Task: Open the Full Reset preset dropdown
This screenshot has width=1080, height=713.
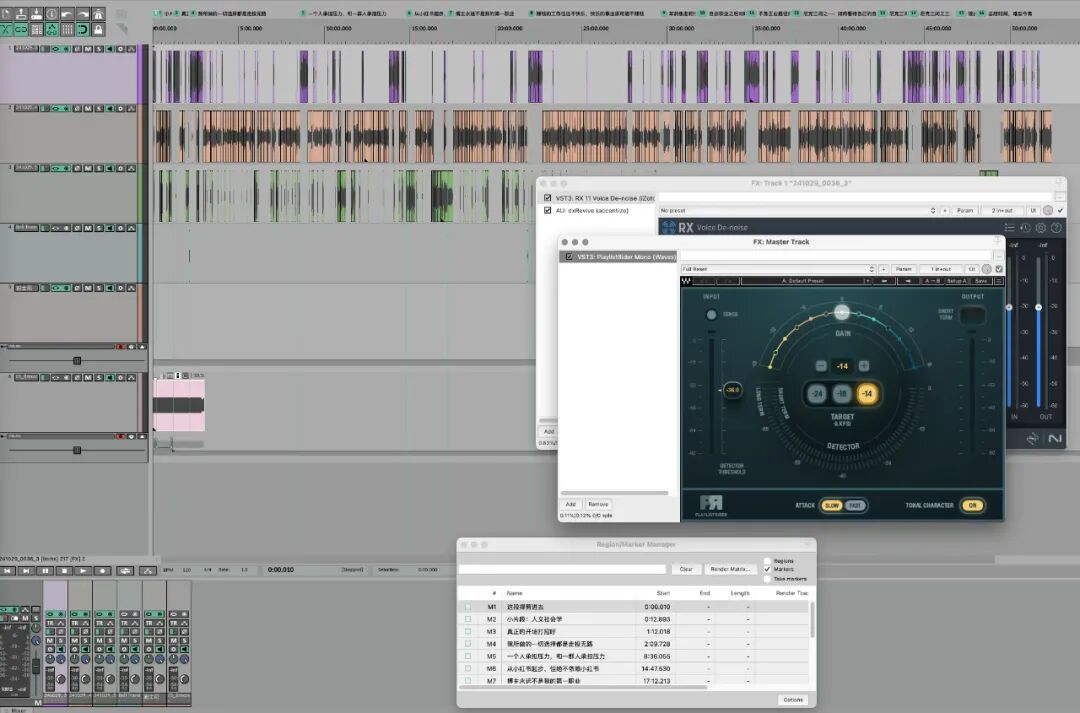Action: 778,269
